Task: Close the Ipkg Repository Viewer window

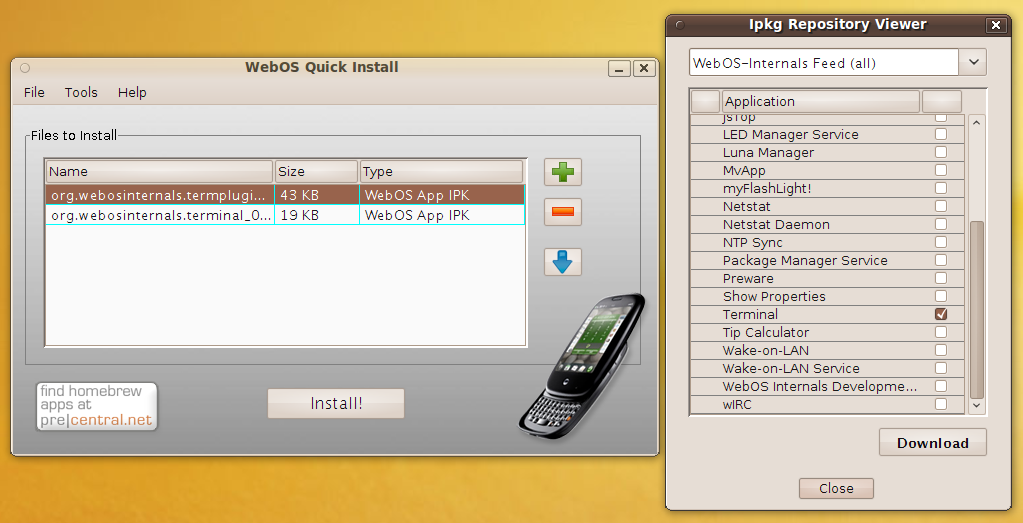Action: (996, 25)
